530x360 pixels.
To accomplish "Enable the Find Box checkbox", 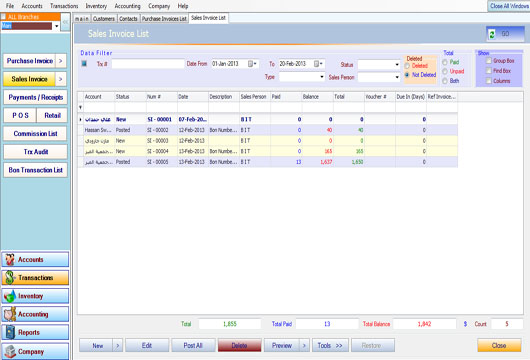I will pyautogui.click(x=488, y=71).
